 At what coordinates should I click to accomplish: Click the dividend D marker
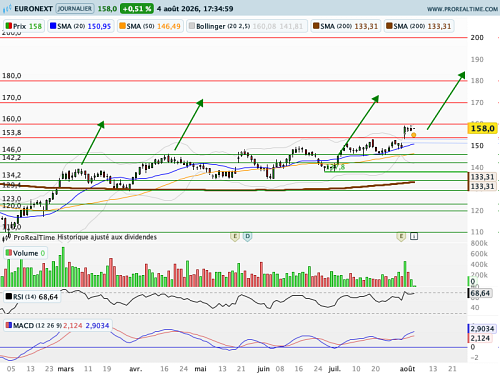click(247, 237)
